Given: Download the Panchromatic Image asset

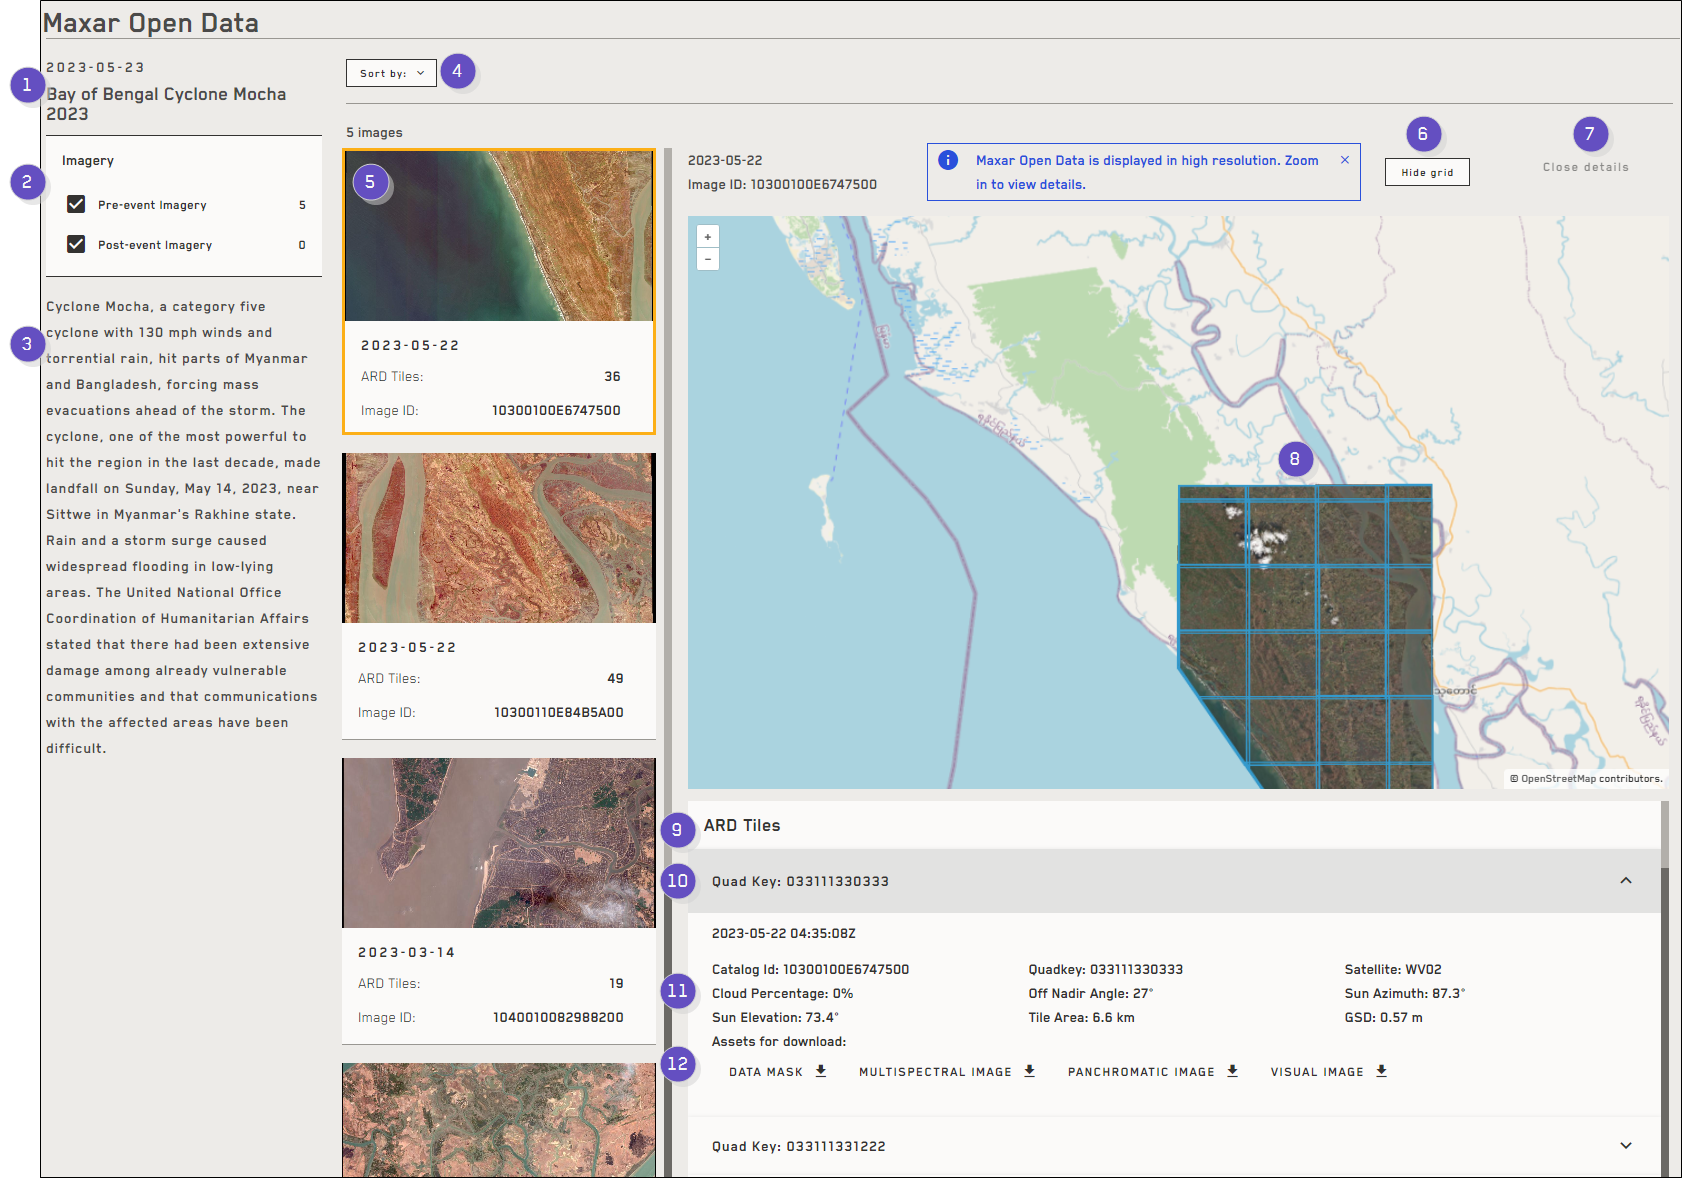Looking at the screenshot, I should pyautogui.click(x=1153, y=1071).
